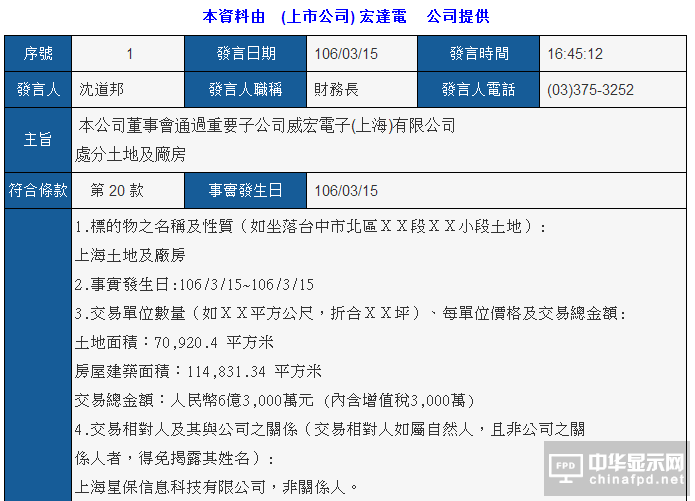
Task: Click the subject line mentioning 威宏電子(上海)有限公司
Action: pyautogui.click(x=267, y=126)
